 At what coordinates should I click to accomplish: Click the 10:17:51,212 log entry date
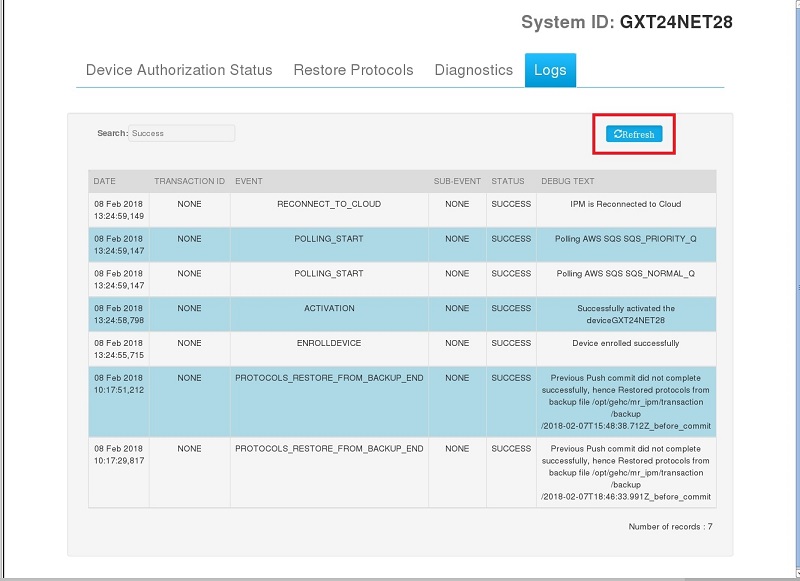pos(119,390)
